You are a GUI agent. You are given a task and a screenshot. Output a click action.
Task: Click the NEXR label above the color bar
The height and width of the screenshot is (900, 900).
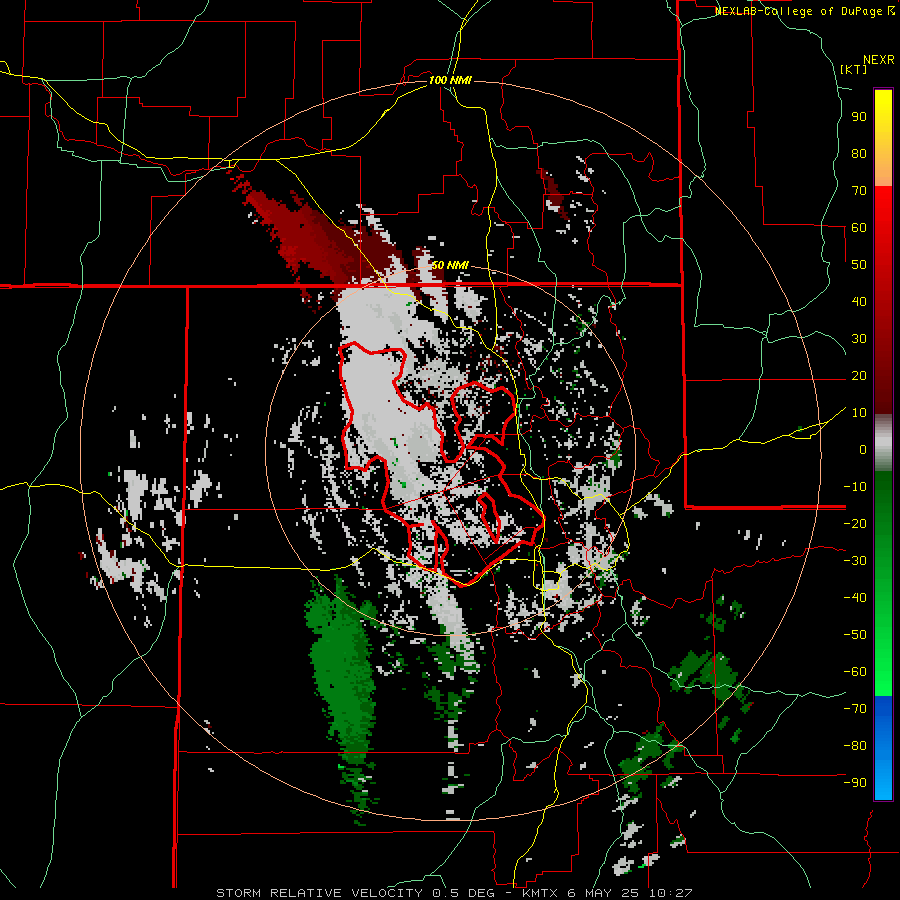pyautogui.click(x=879, y=60)
